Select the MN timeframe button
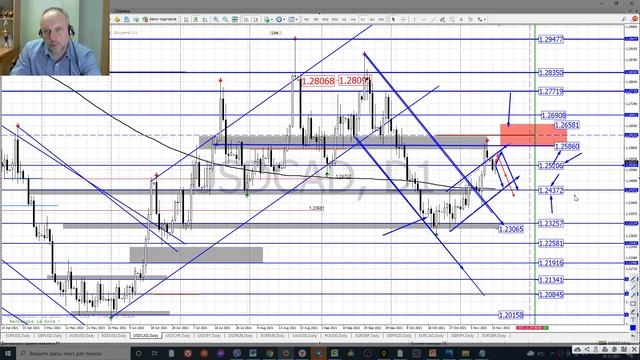Viewport: 640px width, 360px height. point(381,19)
